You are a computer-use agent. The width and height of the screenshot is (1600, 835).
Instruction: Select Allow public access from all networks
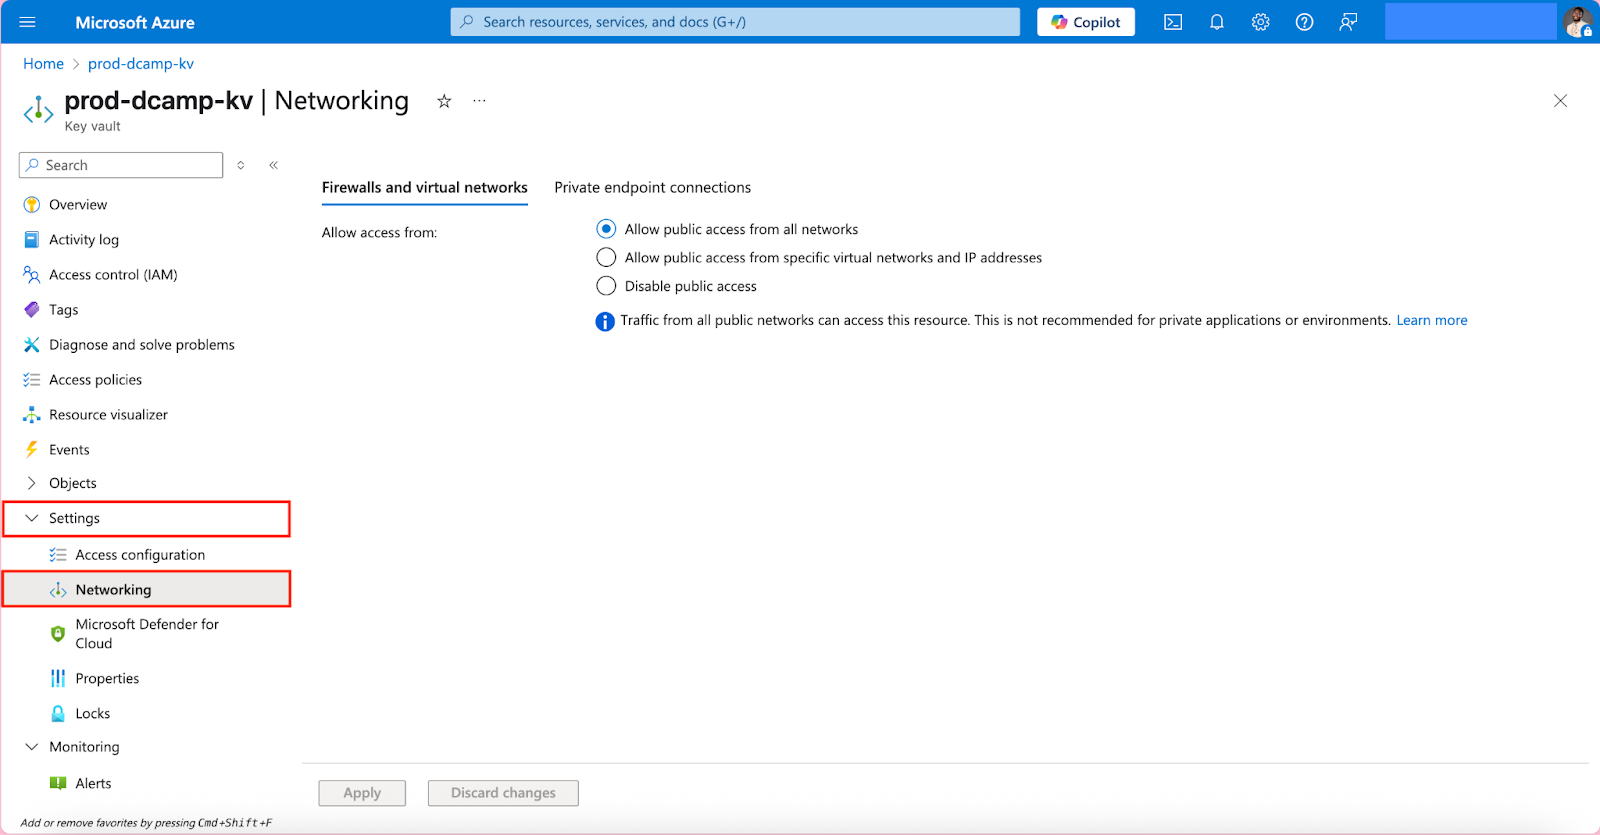(x=606, y=229)
